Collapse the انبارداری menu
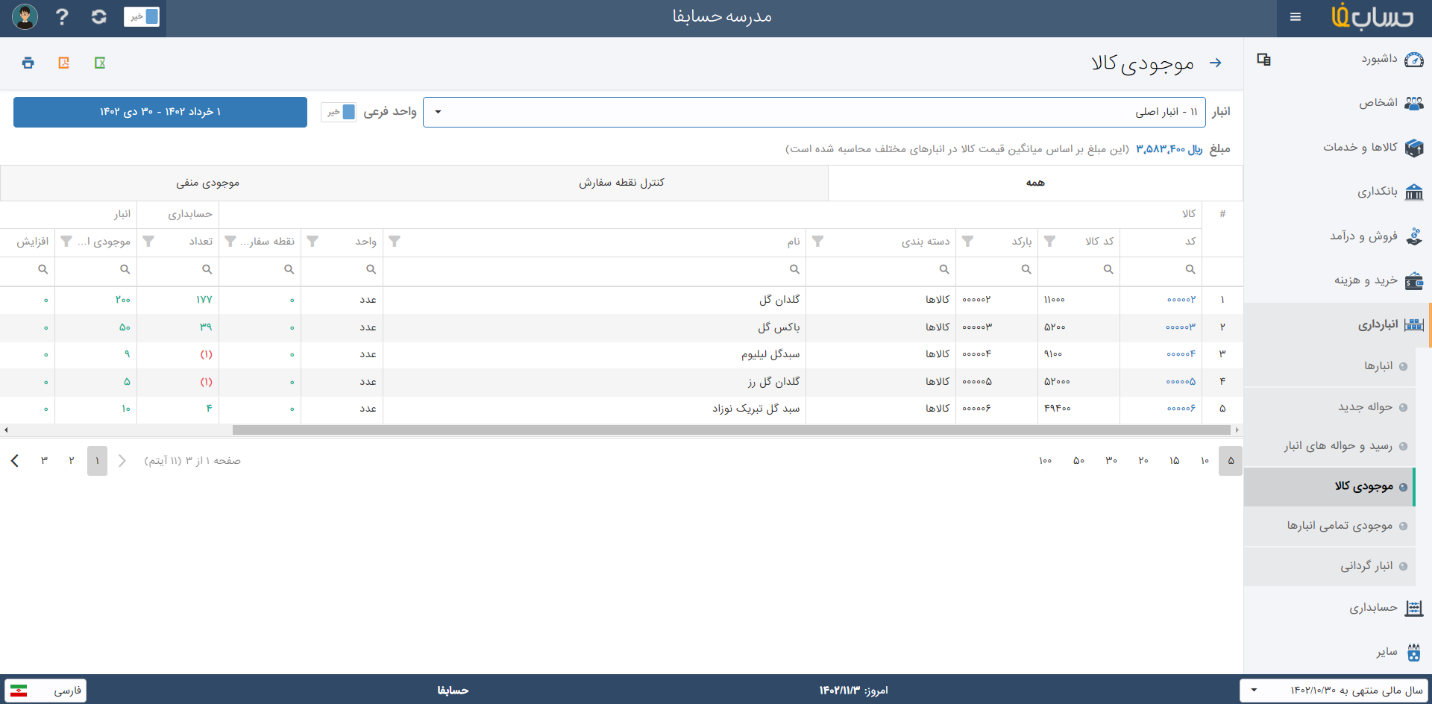 tap(1337, 325)
